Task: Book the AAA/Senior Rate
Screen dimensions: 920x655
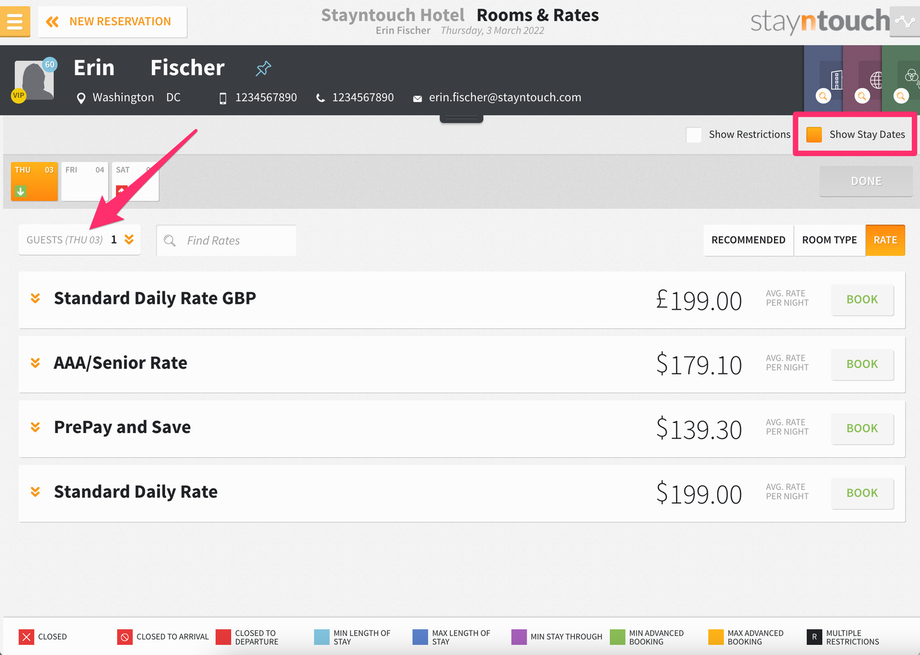Action: [x=862, y=364]
